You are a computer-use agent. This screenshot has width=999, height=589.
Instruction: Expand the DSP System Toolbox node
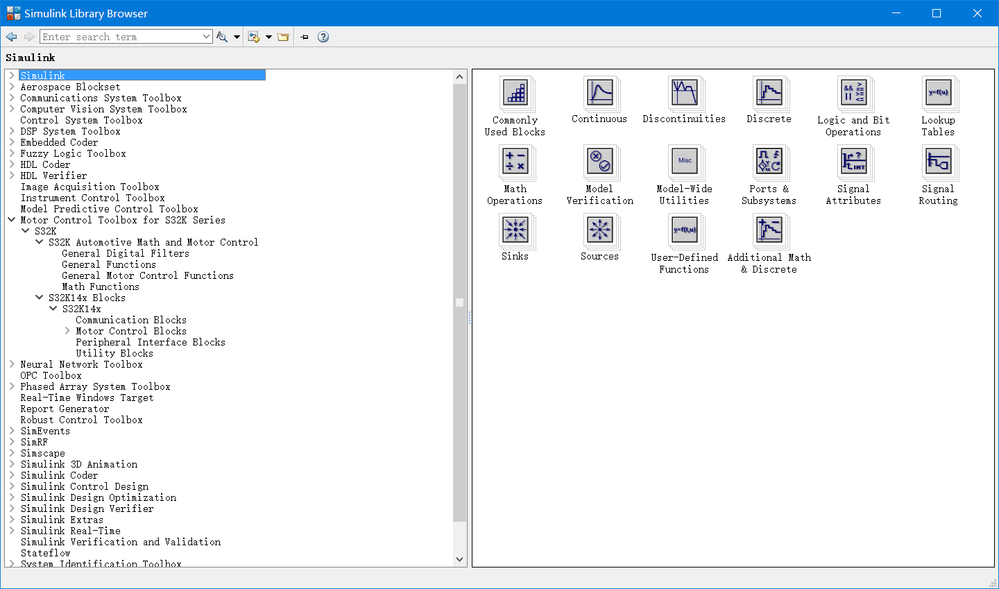(12, 131)
